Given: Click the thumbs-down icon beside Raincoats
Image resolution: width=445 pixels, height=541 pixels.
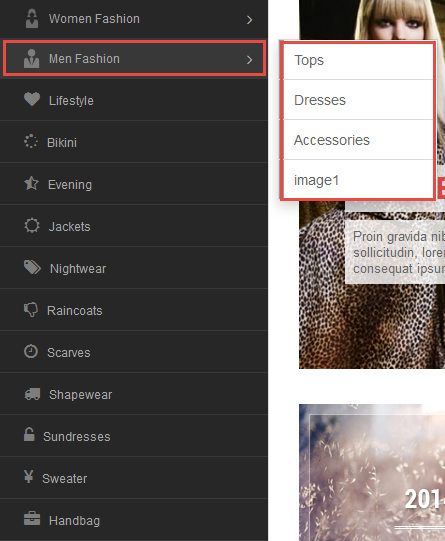Looking at the screenshot, I should pos(31,309).
